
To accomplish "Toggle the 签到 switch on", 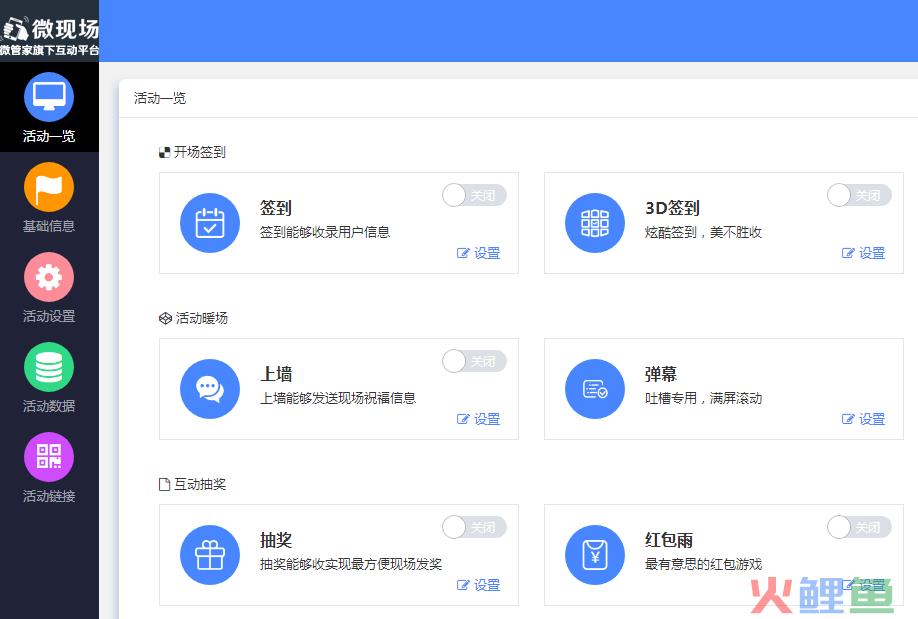I will tap(474, 195).
